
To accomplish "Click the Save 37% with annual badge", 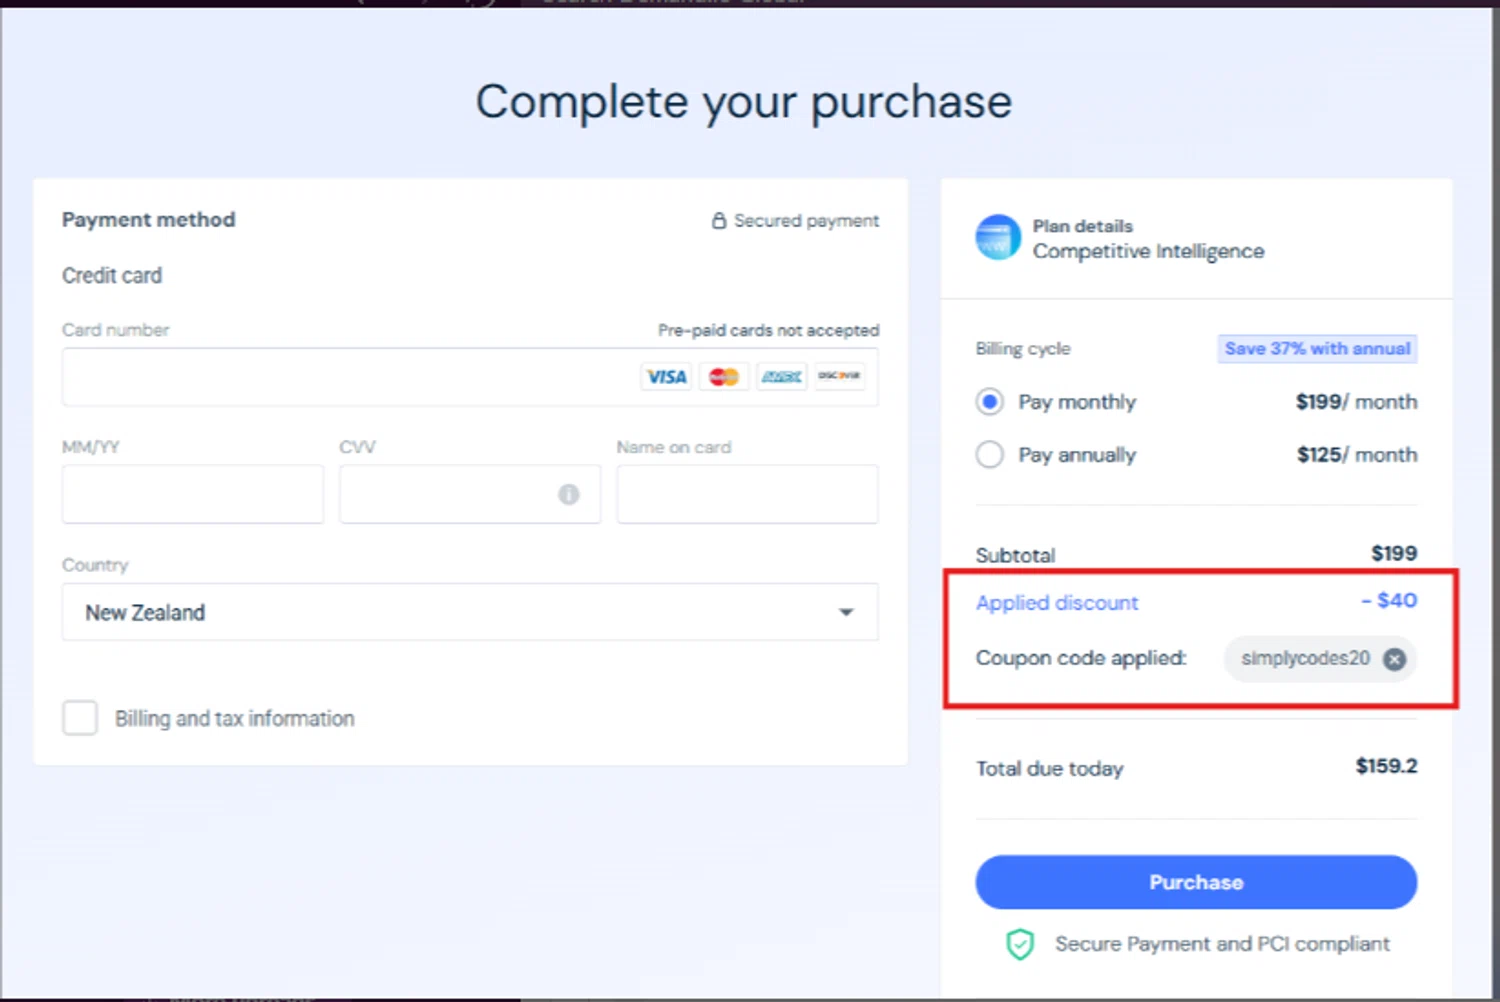I will click(x=1317, y=349).
